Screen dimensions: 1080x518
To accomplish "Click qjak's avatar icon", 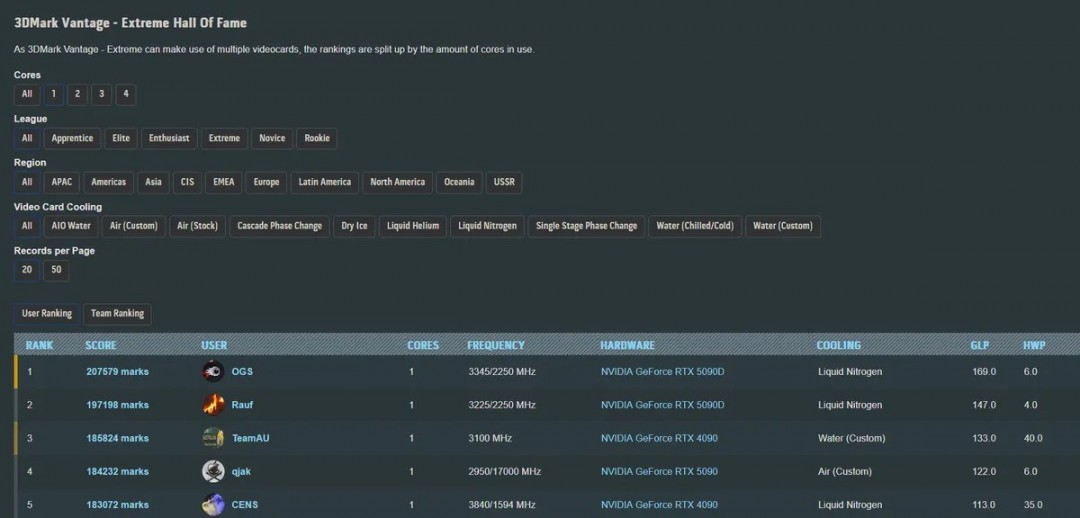I will (213, 471).
